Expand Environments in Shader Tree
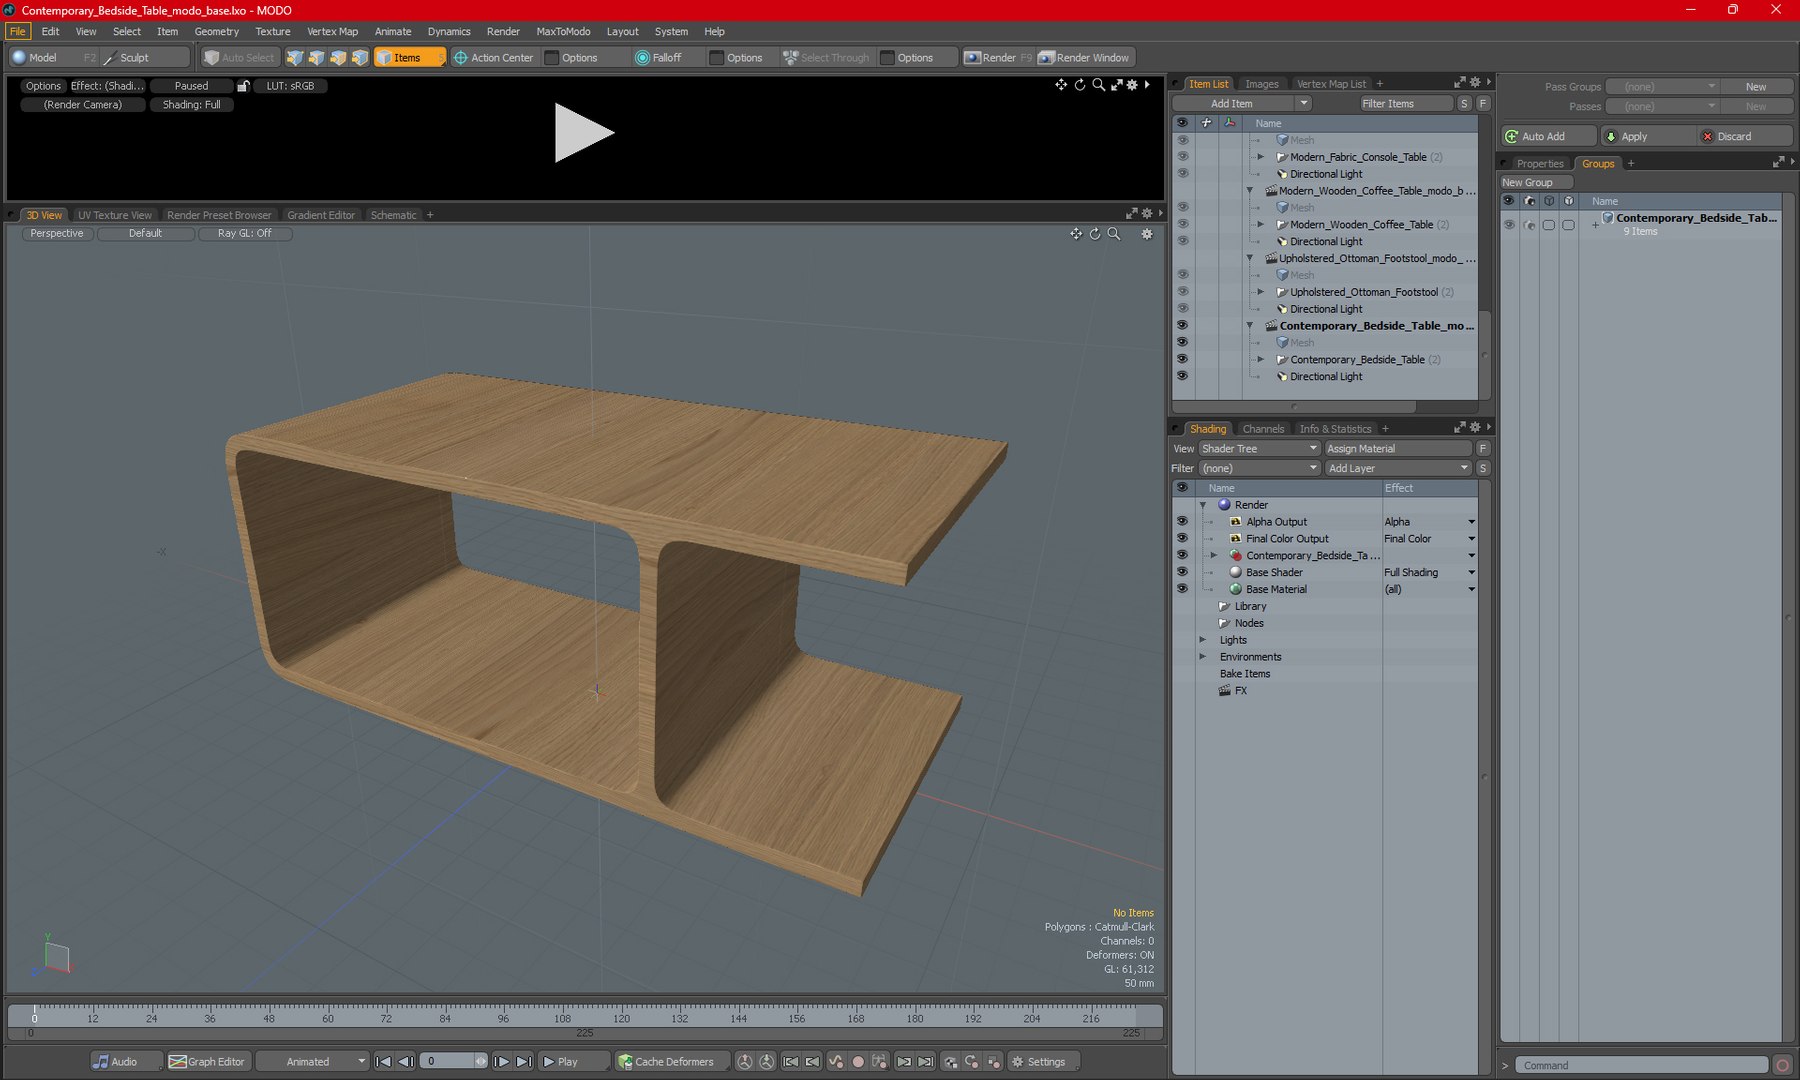 tap(1203, 657)
